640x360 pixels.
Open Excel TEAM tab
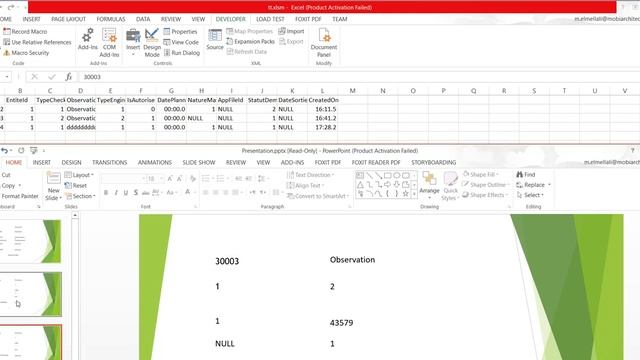coord(340,19)
